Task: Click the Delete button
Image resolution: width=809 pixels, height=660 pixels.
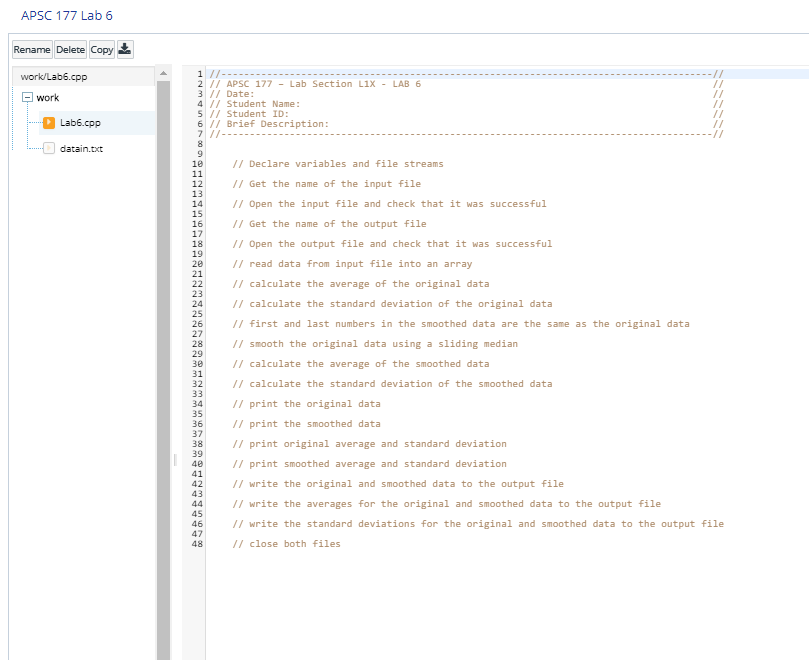Action: 71,50
